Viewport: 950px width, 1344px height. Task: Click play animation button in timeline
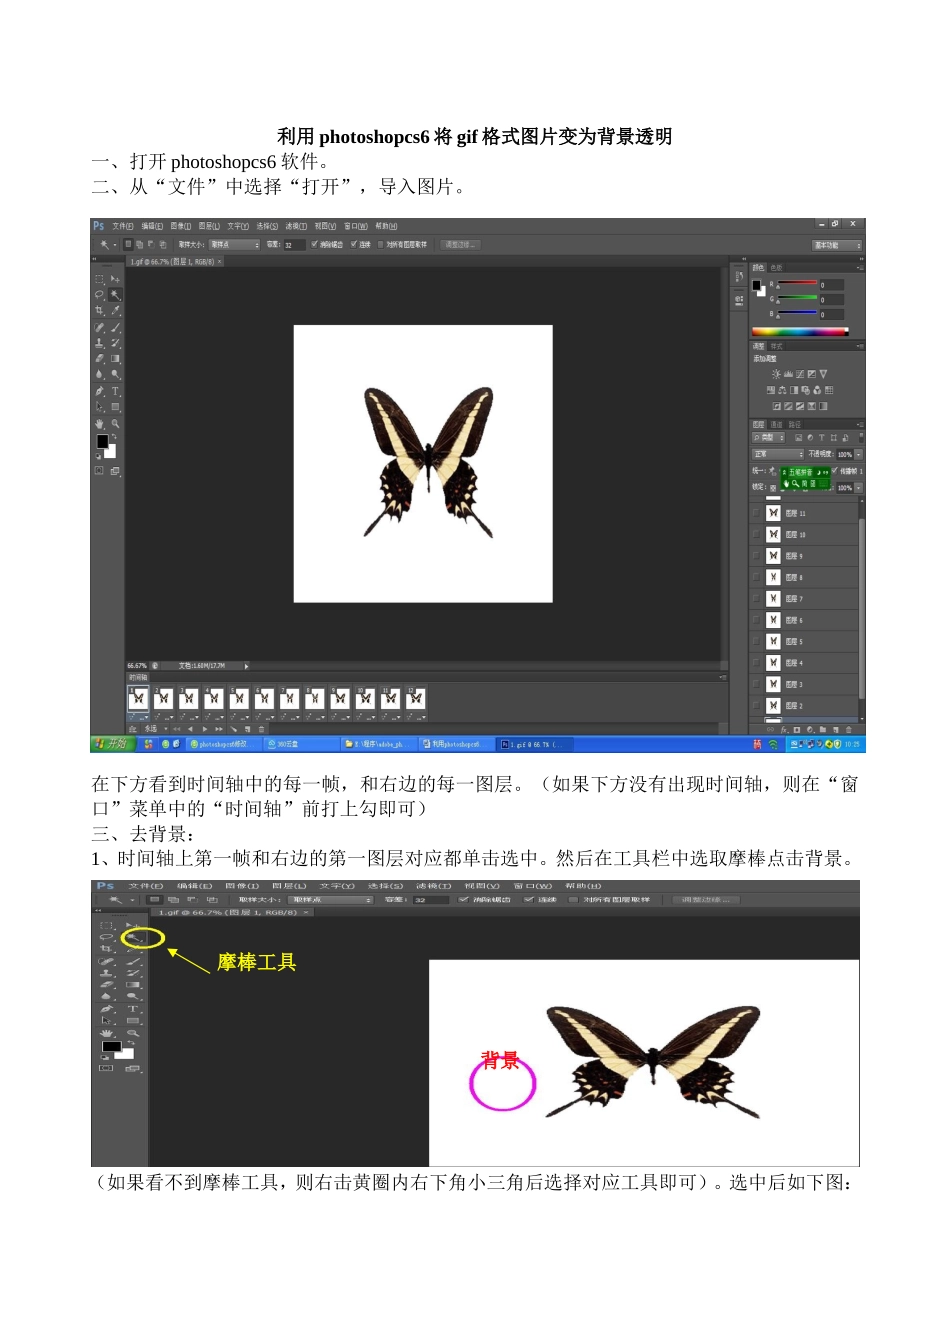pos(205,729)
